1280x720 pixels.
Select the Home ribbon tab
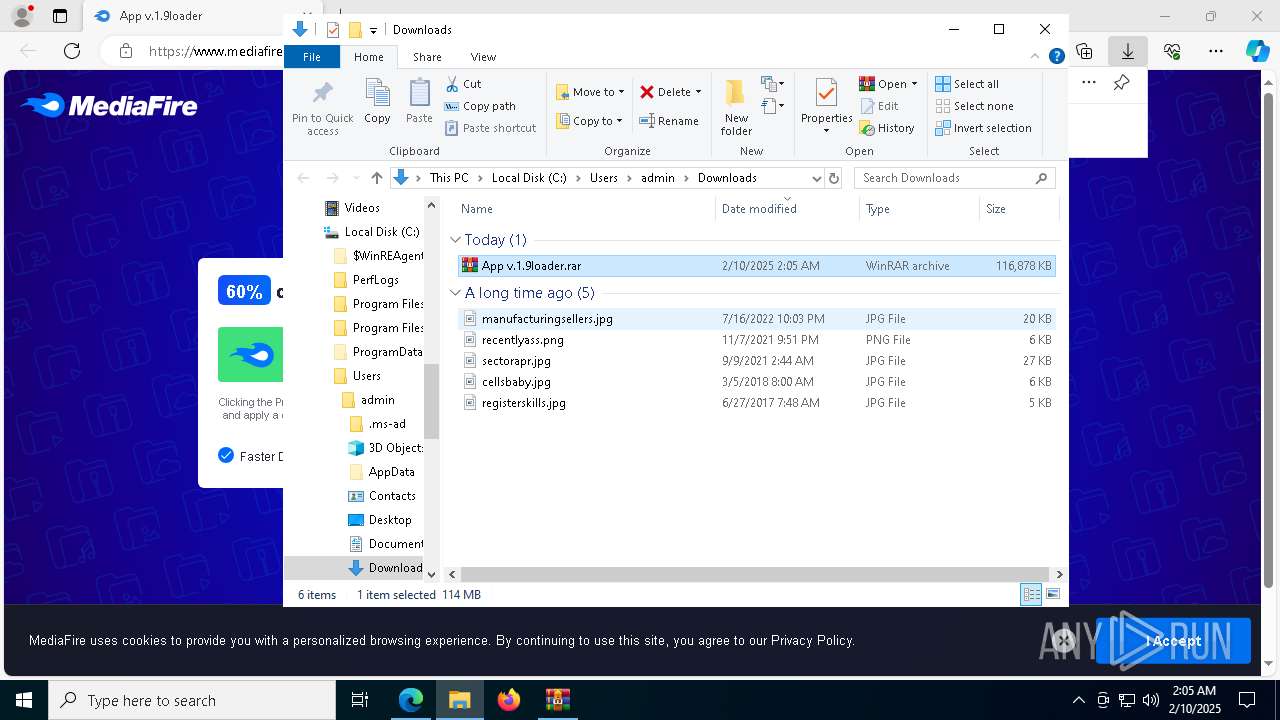pos(368,57)
